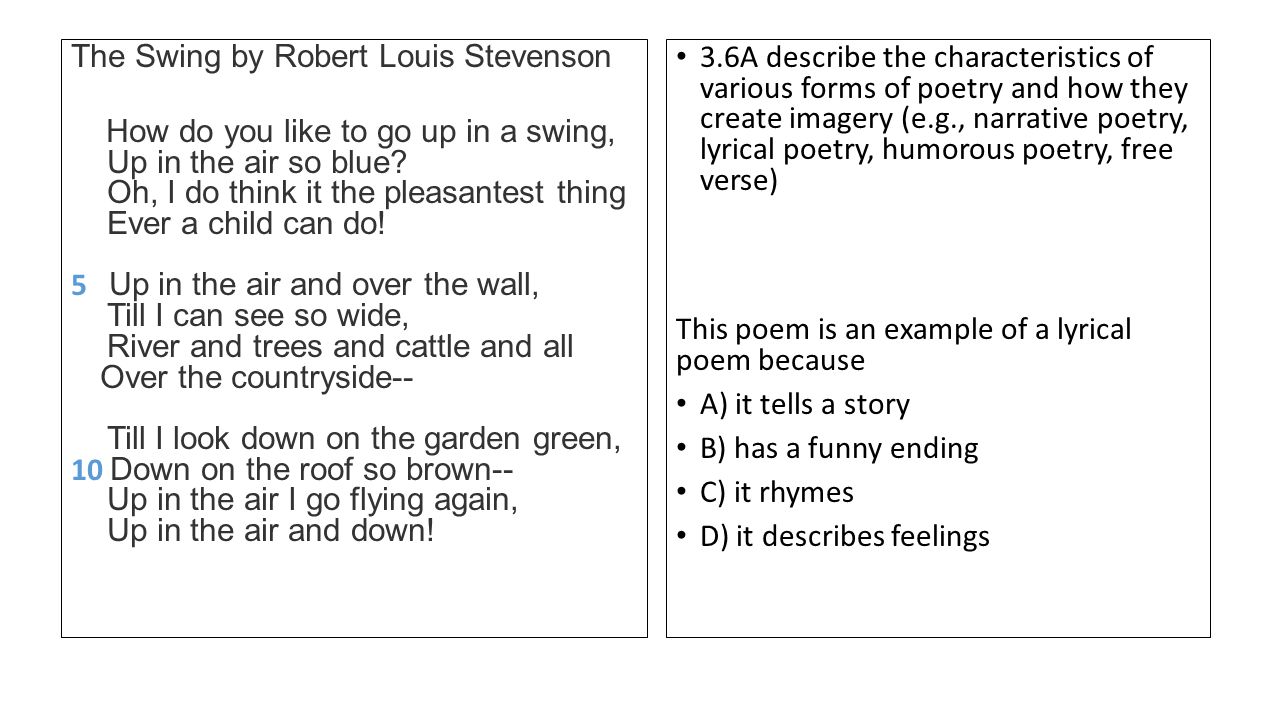This screenshot has height=720, width=1280.
Task: Click the blue line number 5
Action: tap(79, 286)
